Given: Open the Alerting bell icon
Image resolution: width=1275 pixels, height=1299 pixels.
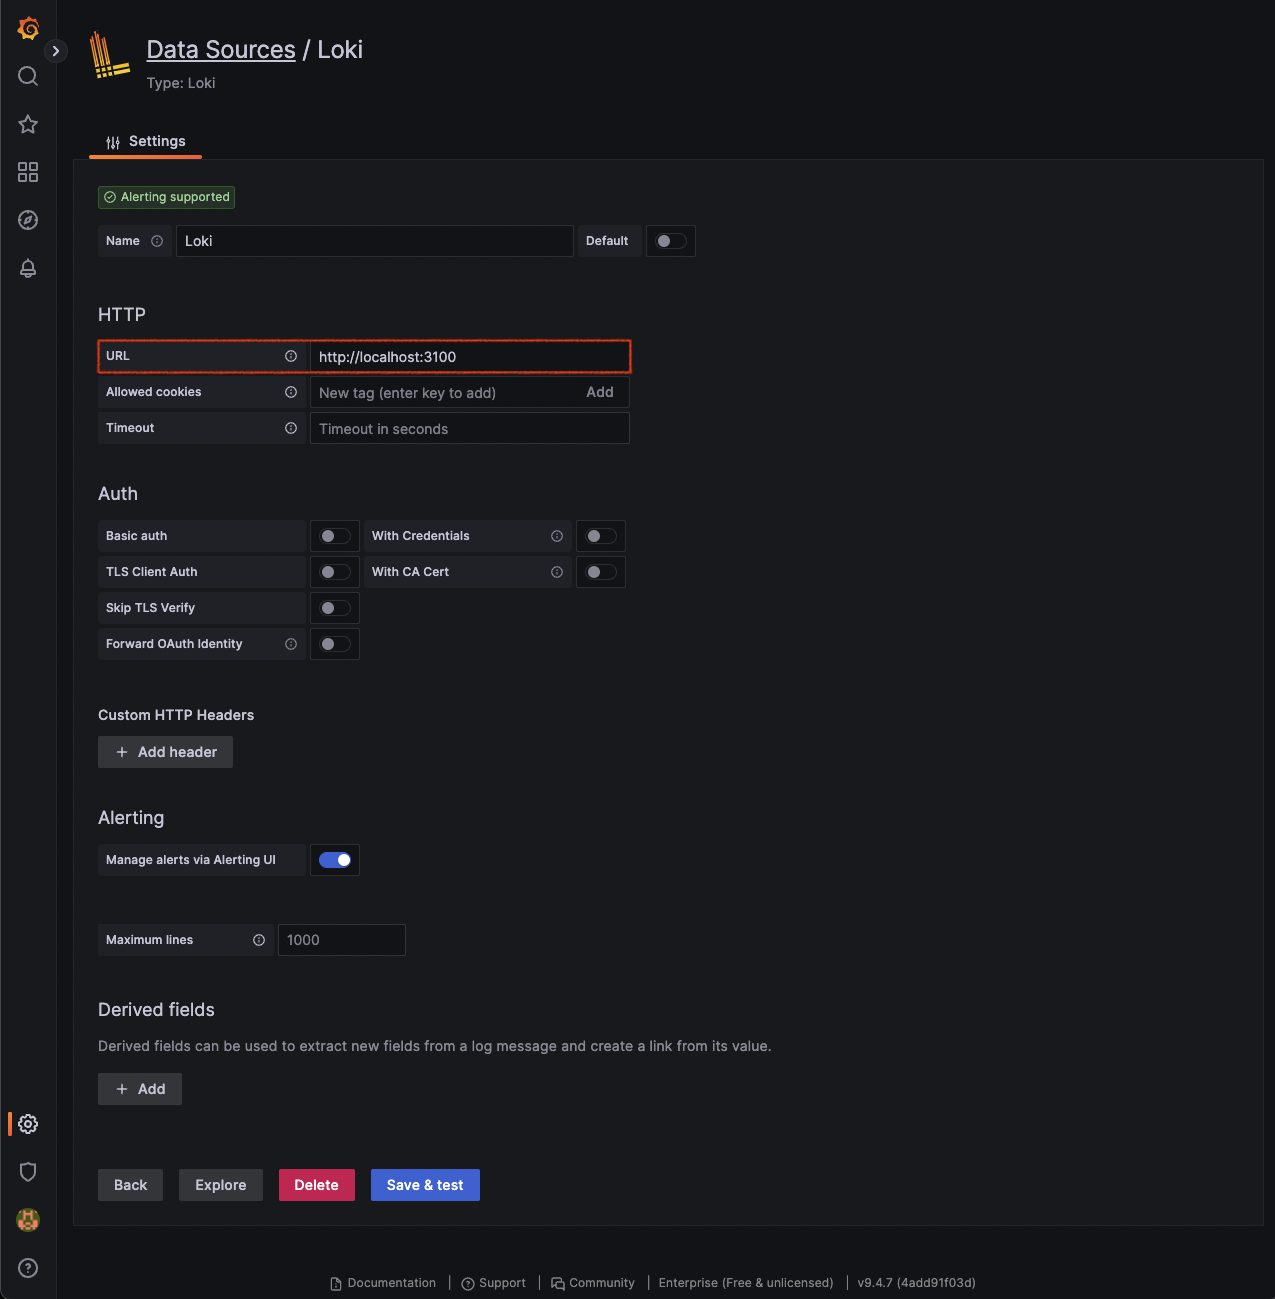Looking at the screenshot, I should (28, 268).
